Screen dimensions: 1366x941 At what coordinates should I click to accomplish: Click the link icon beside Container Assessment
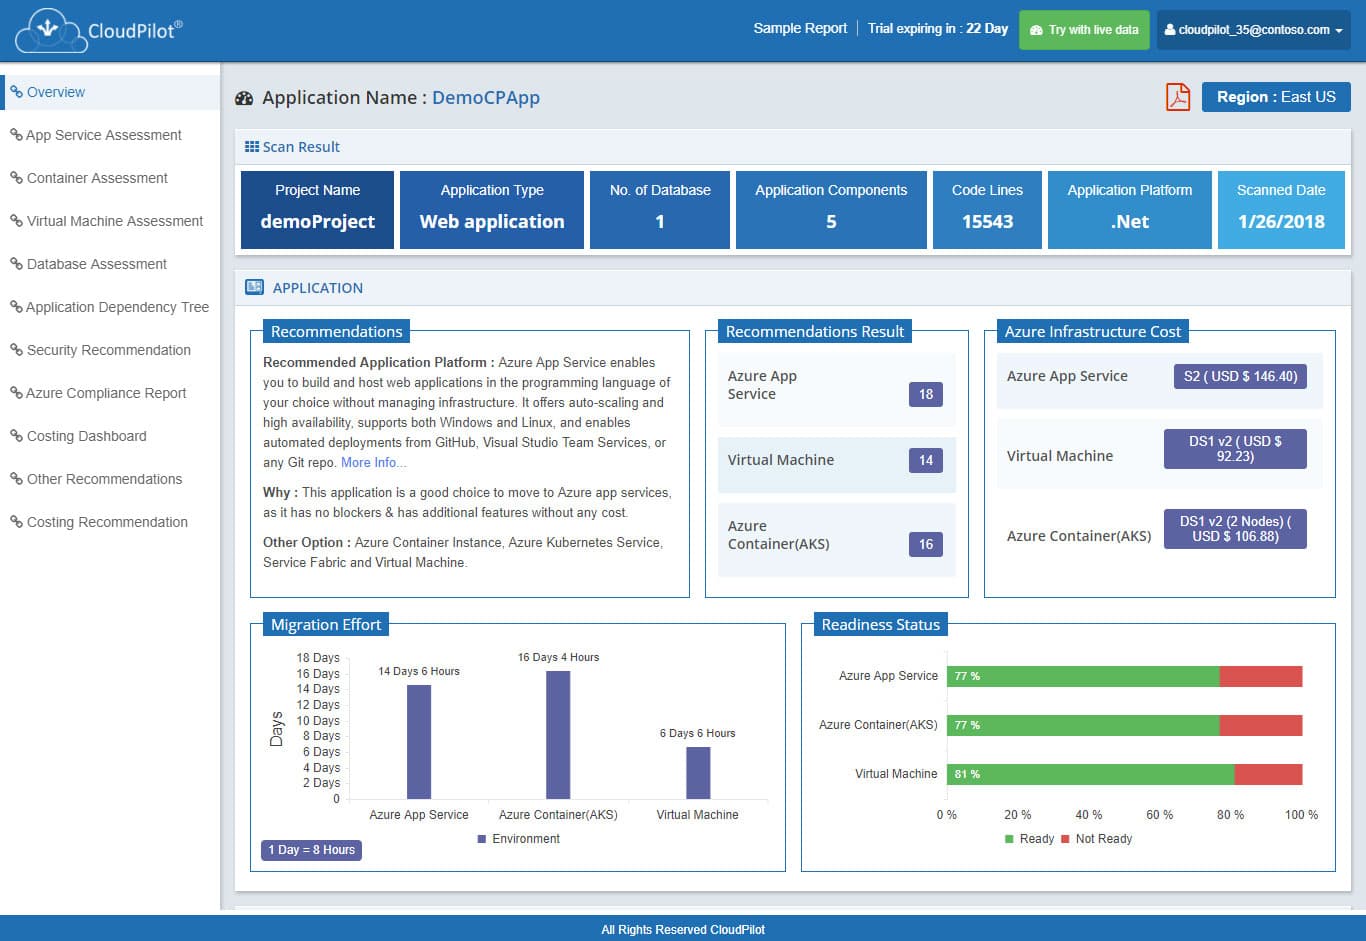pyautogui.click(x=16, y=178)
